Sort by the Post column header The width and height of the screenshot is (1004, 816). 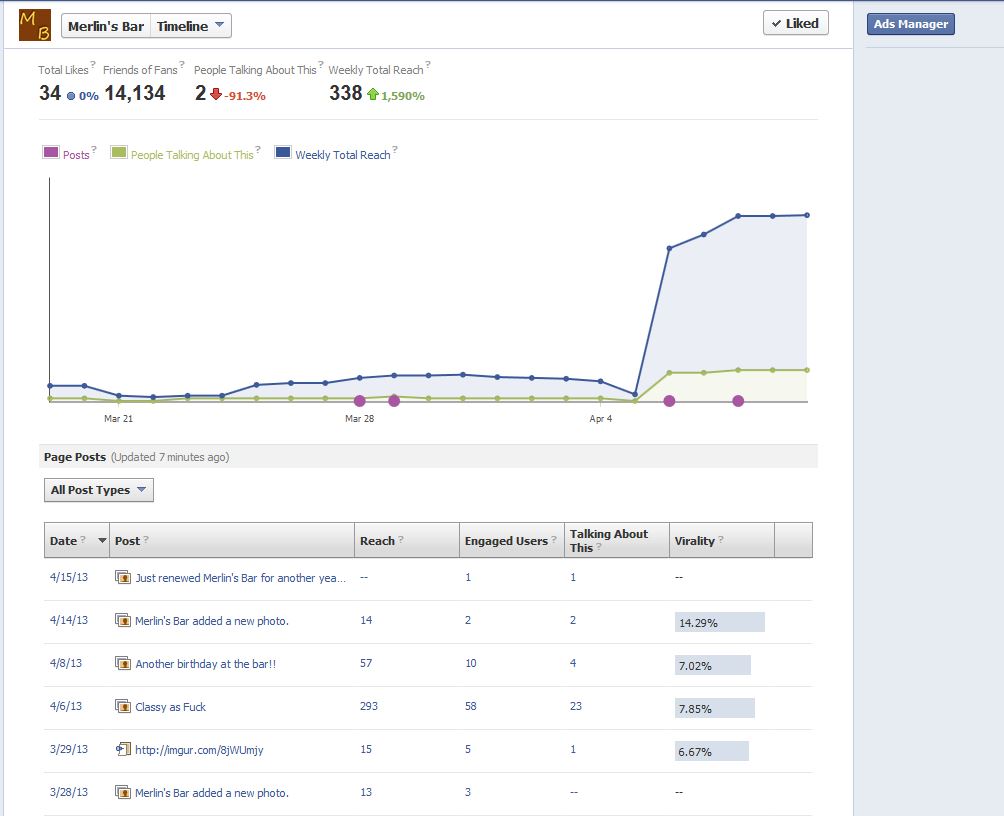(232, 540)
